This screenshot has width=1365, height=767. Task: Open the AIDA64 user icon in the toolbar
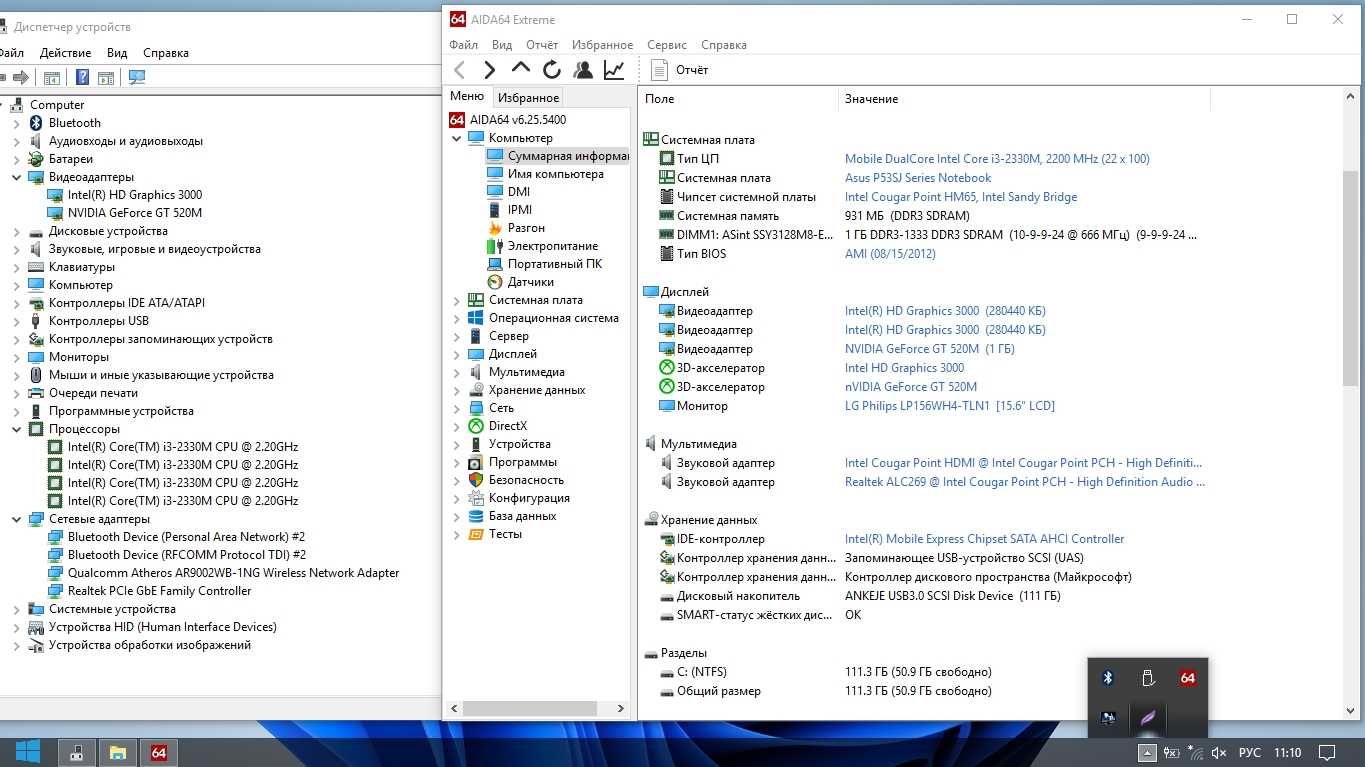pos(583,69)
